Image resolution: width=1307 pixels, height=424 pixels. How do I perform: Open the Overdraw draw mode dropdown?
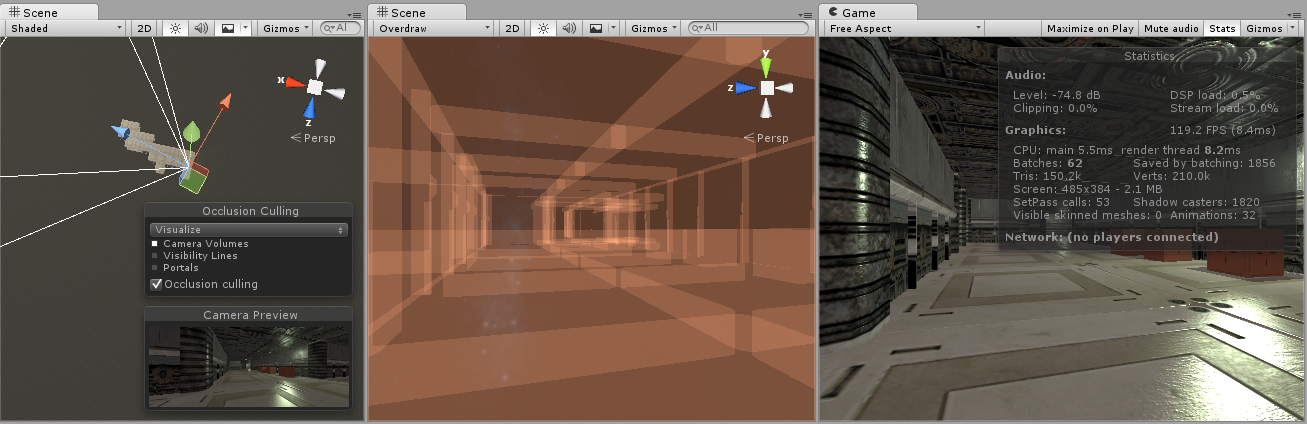(435, 28)
